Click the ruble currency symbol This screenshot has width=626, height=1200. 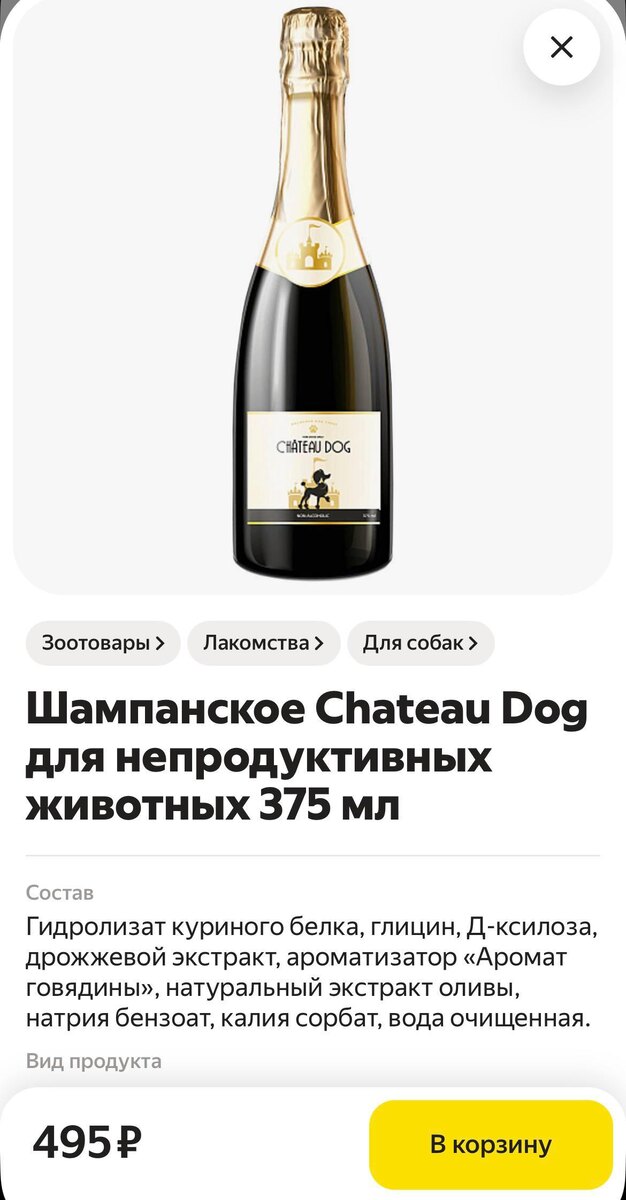tap(129, 1142)
